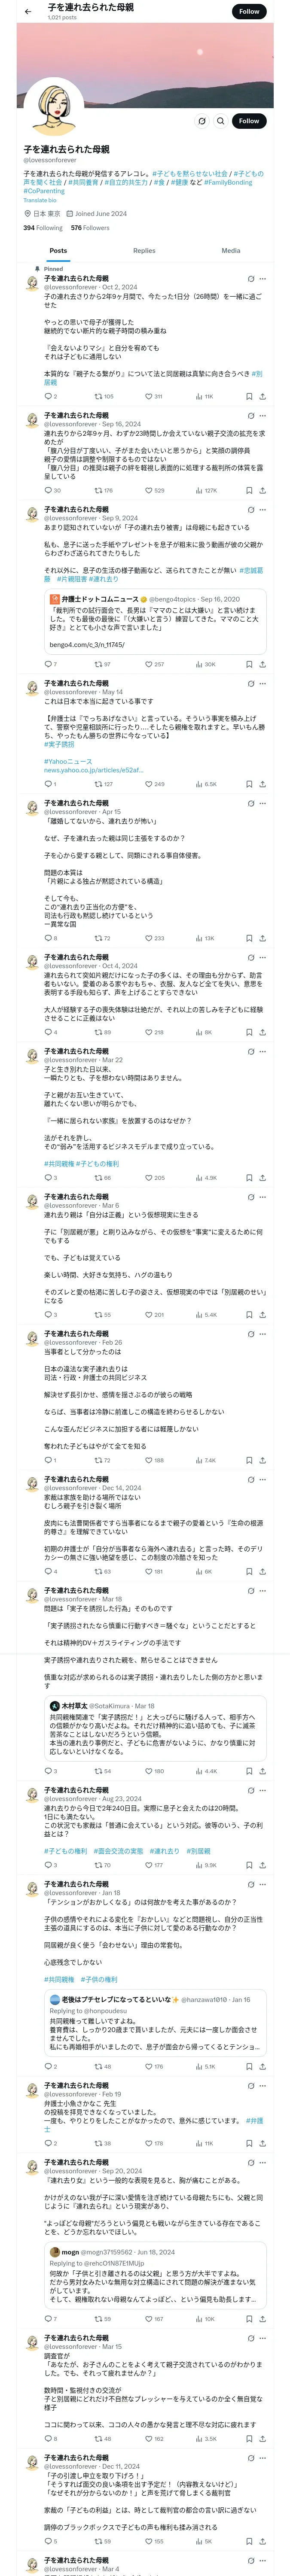Like the pinned Oct 2, 2024 post
Screen dimensions: 290x2576
(x=149, y=396)
